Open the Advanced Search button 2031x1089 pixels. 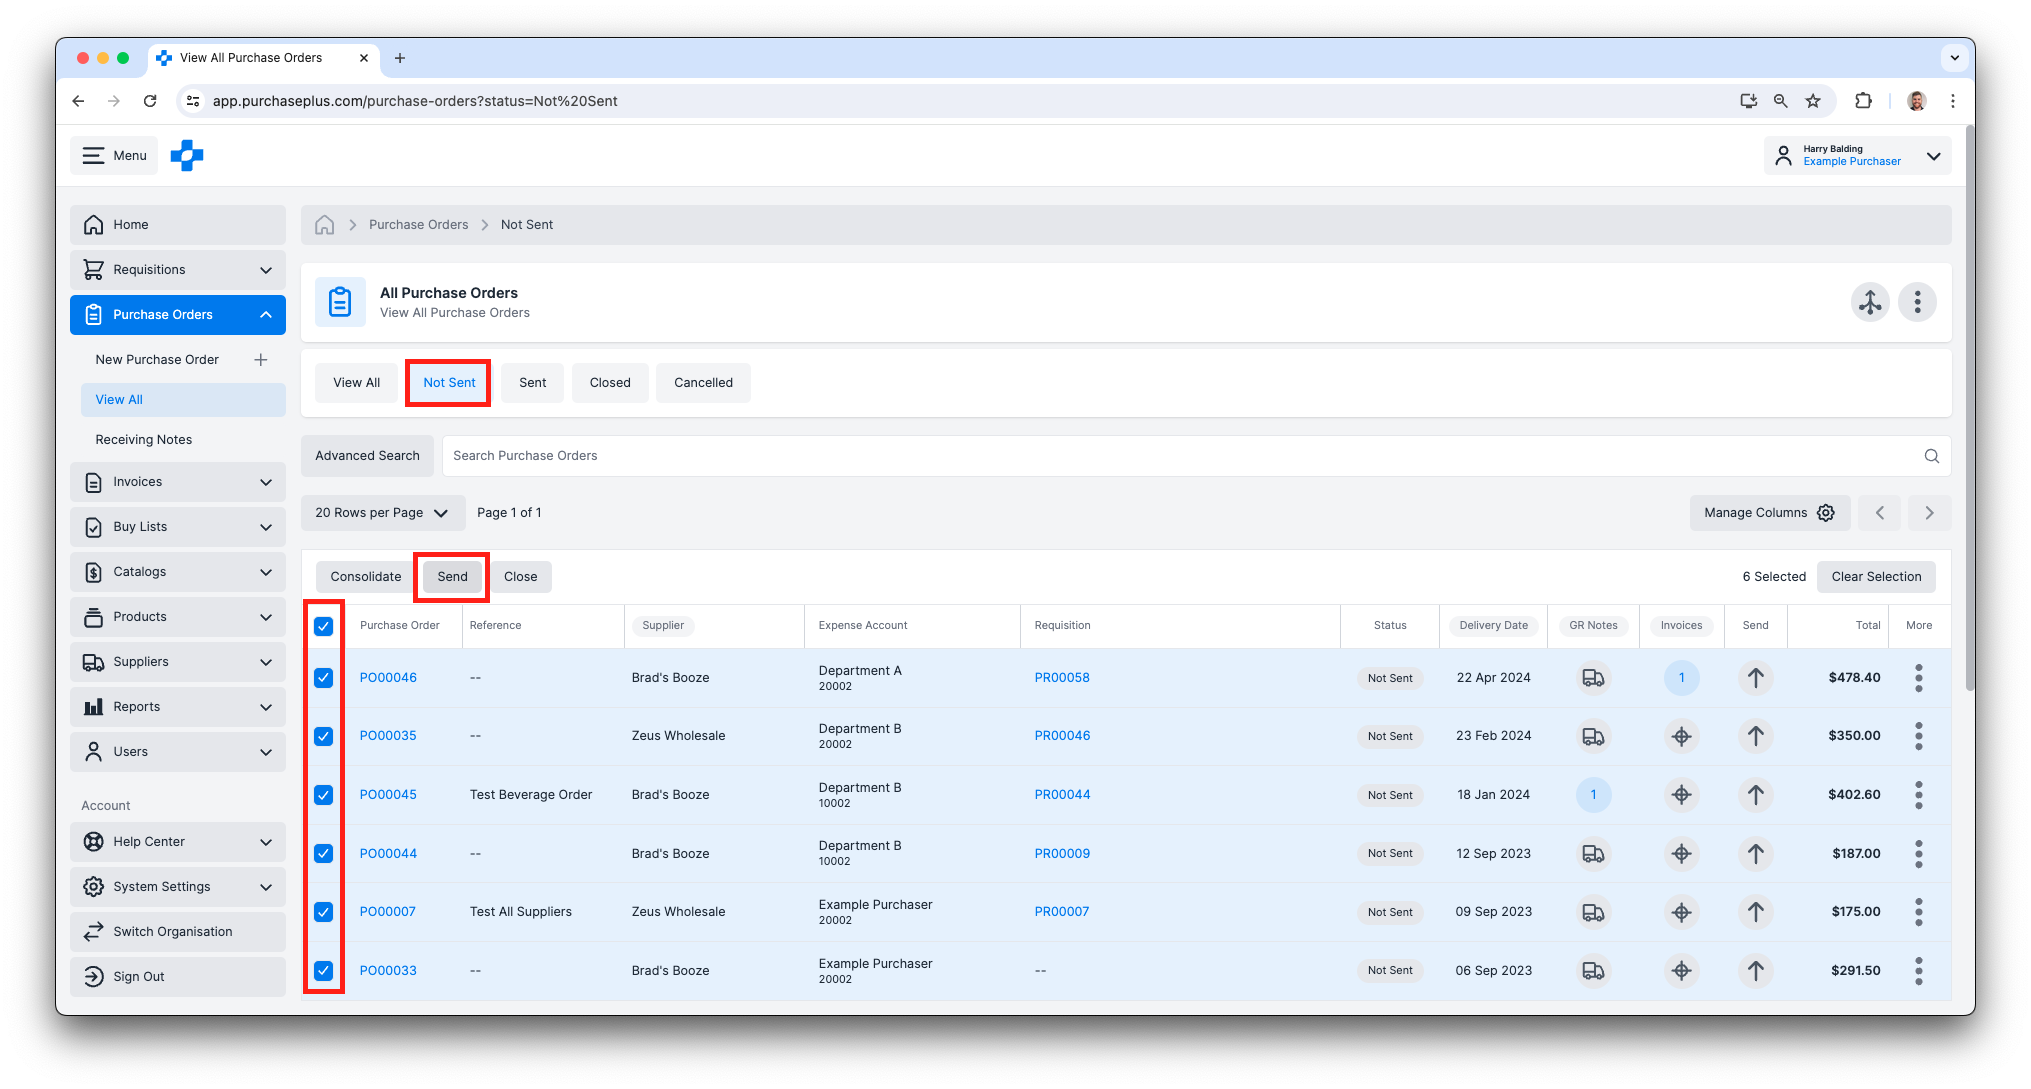367,456
